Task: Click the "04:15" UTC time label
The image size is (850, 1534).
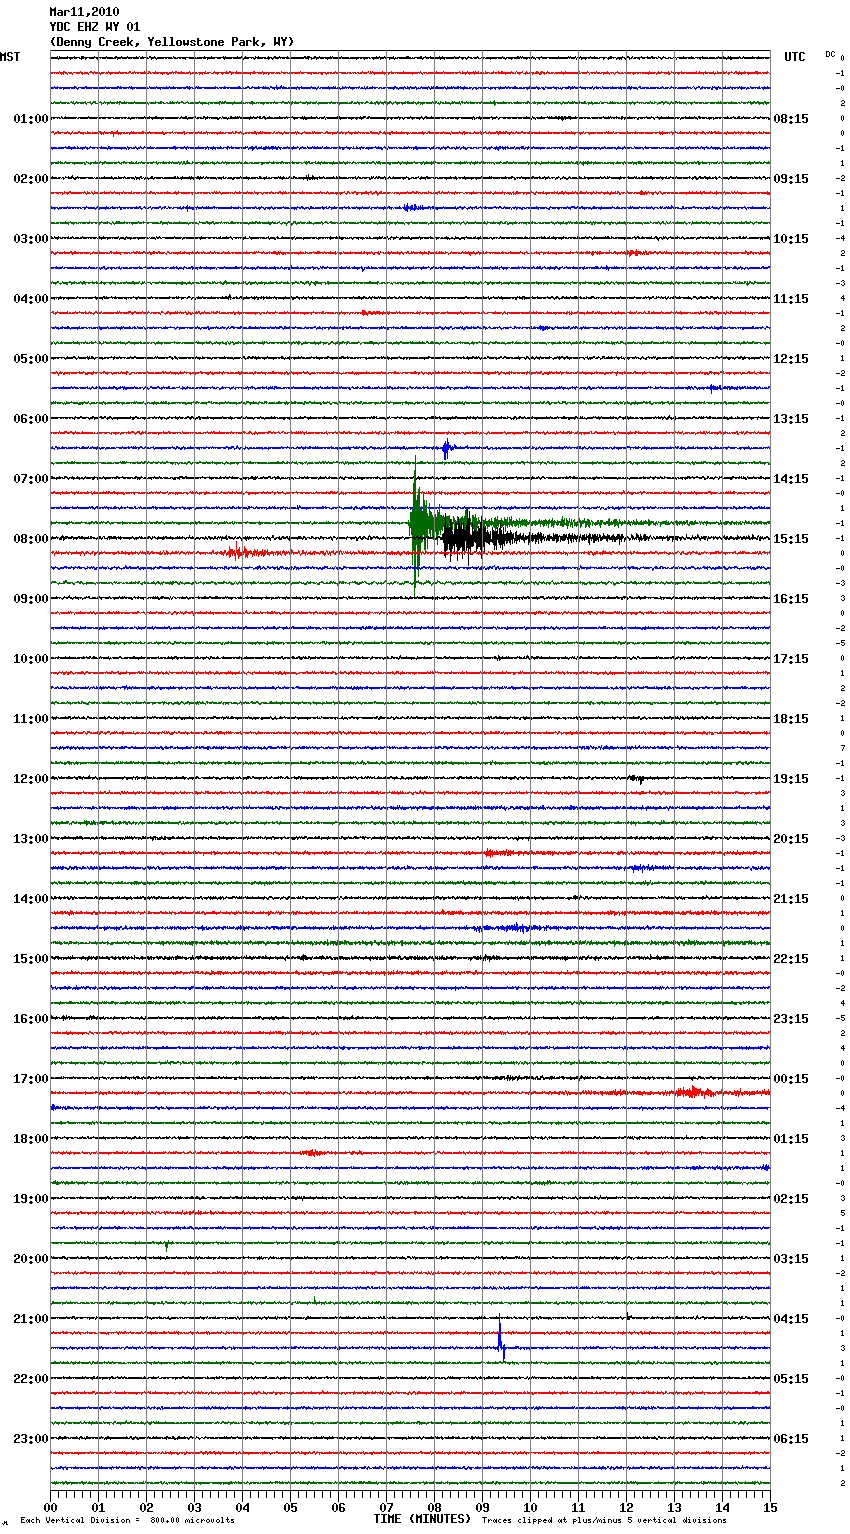Action: pos(791,1319)
